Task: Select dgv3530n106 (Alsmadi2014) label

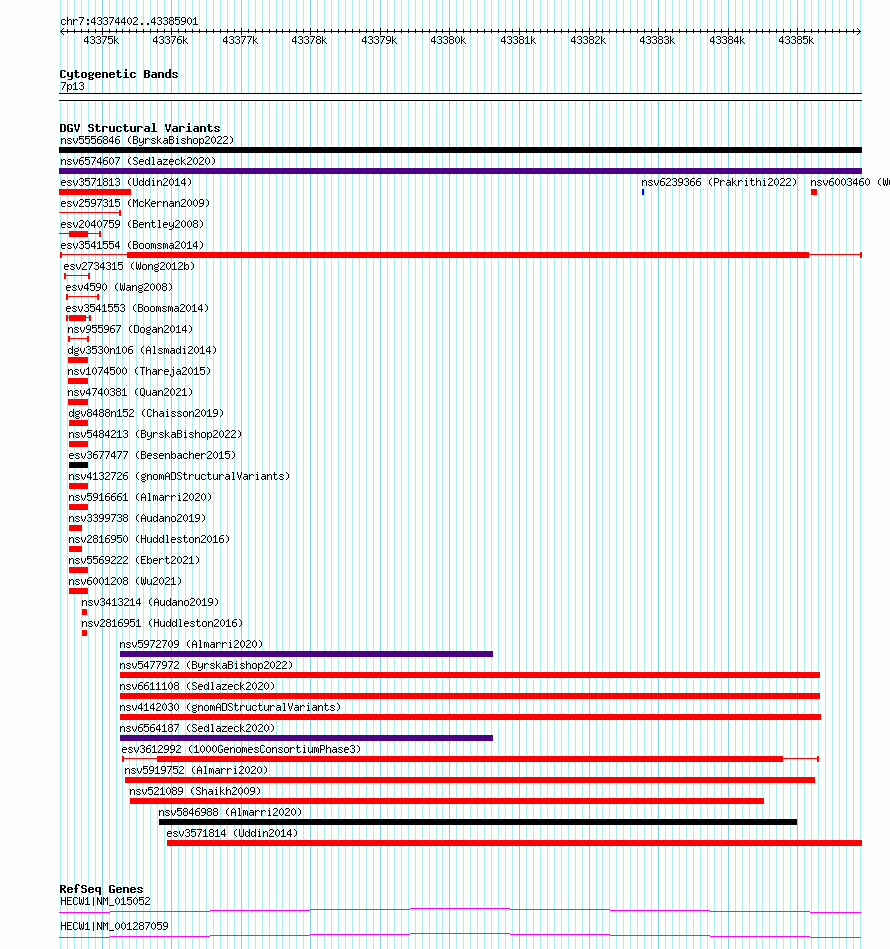Action: point(142,350)
